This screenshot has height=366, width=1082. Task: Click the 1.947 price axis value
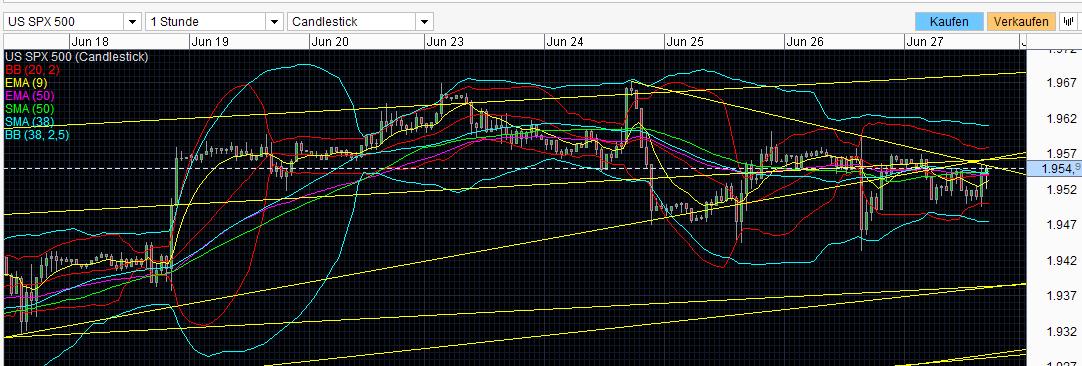[x=1061, y=224]
